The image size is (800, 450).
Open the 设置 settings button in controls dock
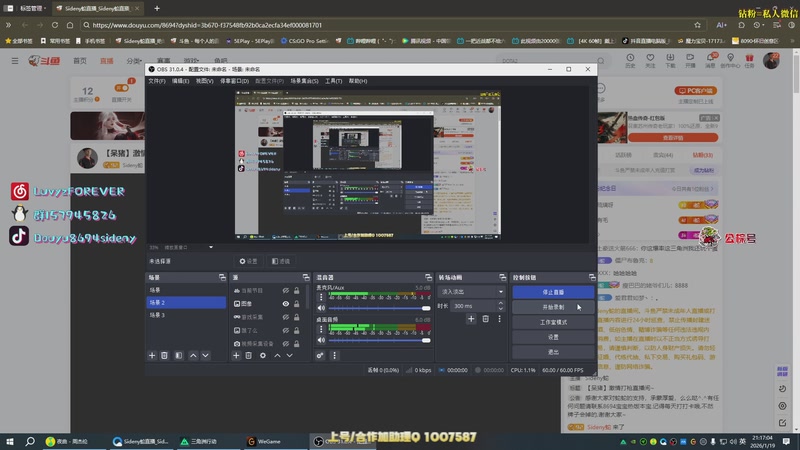click(x=553, y=337)
